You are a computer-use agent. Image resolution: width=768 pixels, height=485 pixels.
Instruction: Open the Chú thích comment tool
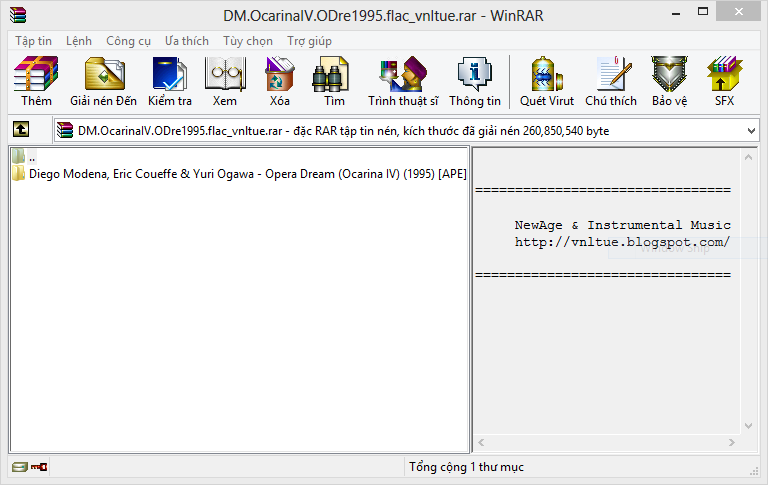[x=611, y=81]
